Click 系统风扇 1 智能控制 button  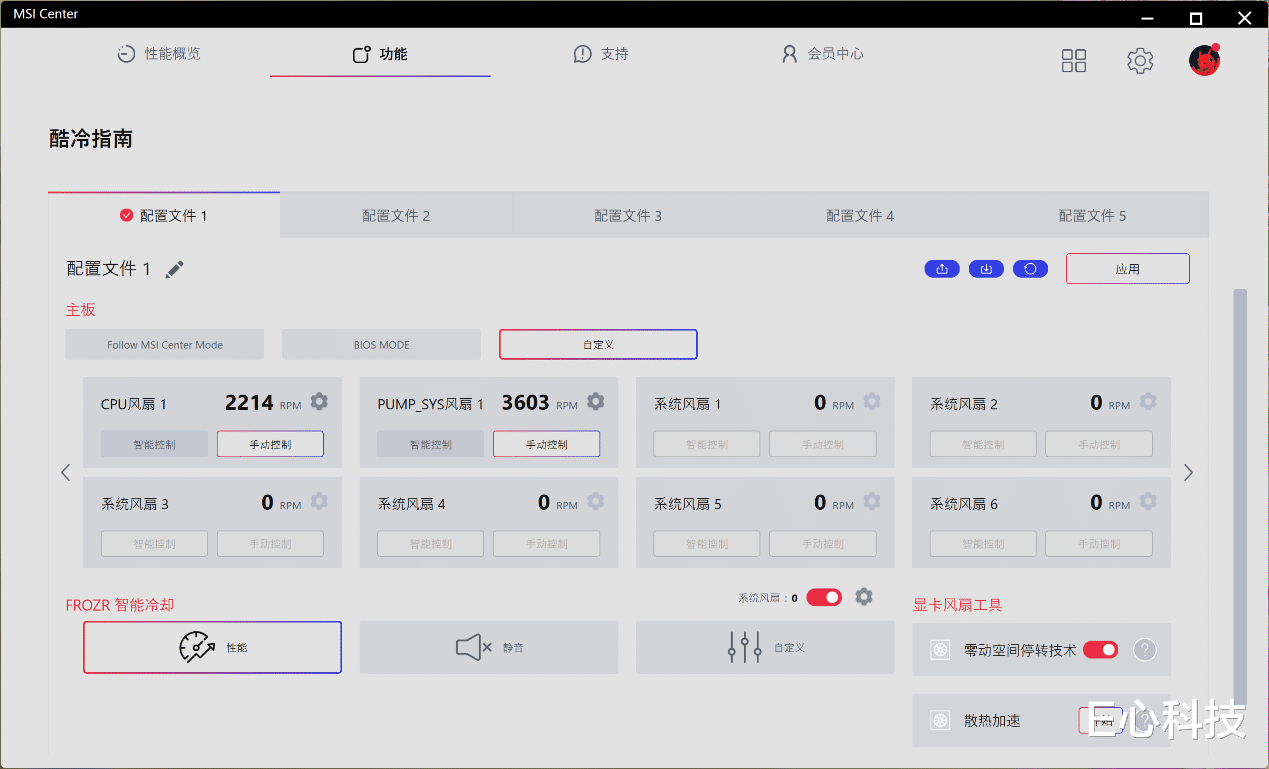pos(707,444)
